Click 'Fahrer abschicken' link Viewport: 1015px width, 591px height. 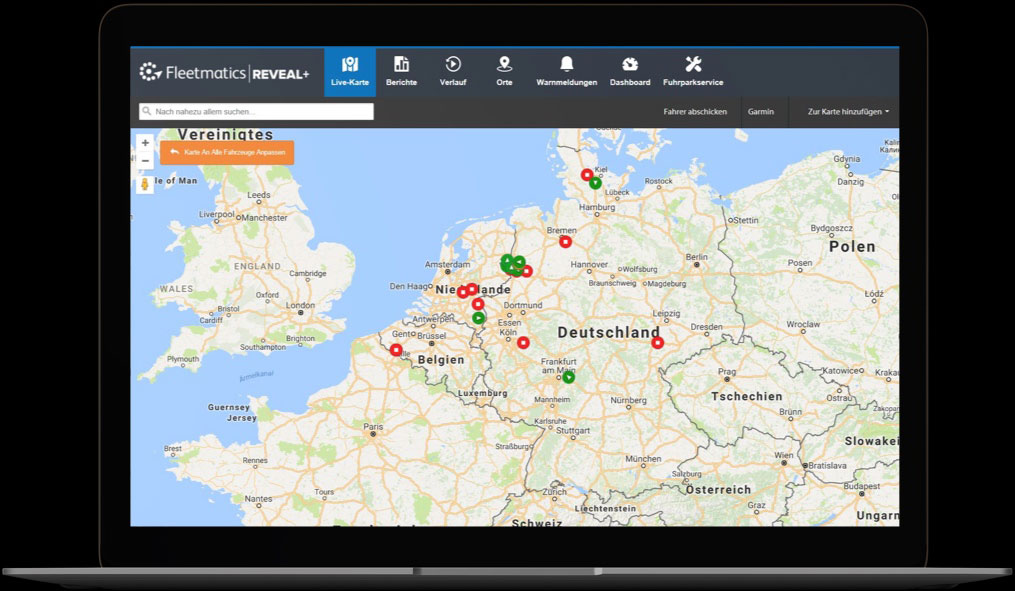(x=695, y=111)
